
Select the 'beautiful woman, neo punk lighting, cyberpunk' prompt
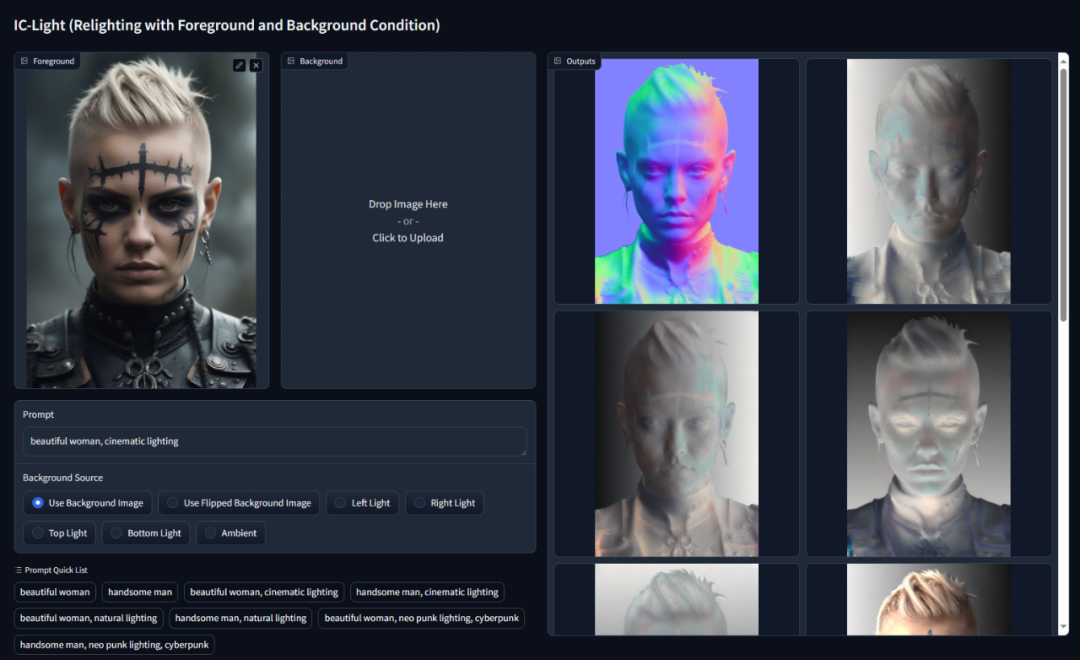click(x=421, y=618)
